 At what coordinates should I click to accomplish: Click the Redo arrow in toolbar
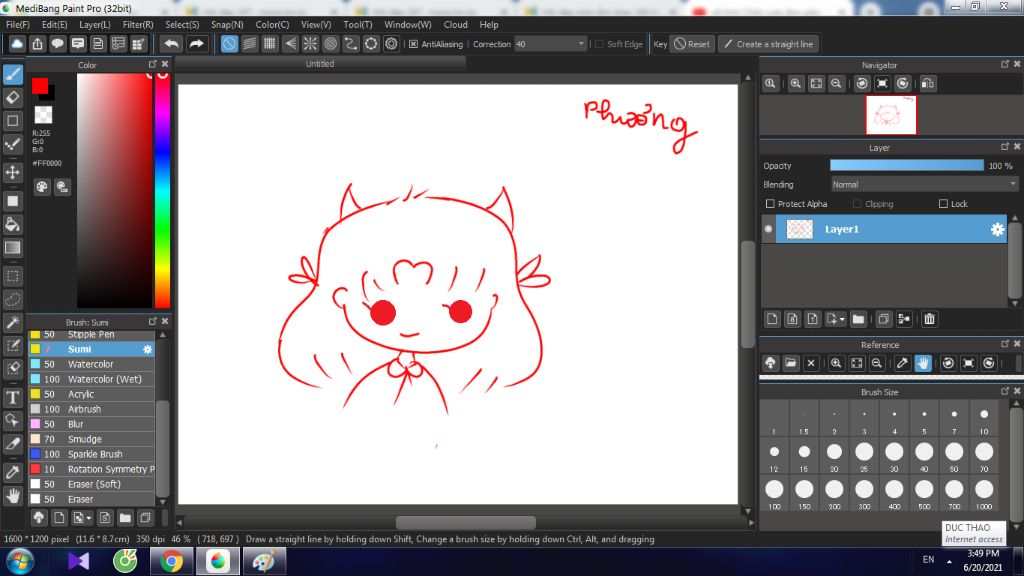(196, 44)
